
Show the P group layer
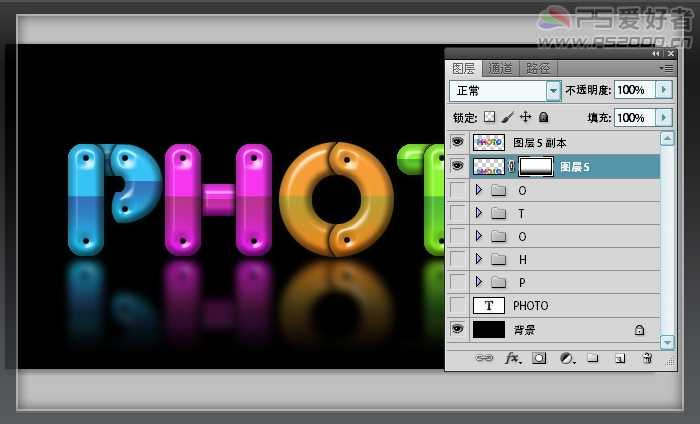458,282
